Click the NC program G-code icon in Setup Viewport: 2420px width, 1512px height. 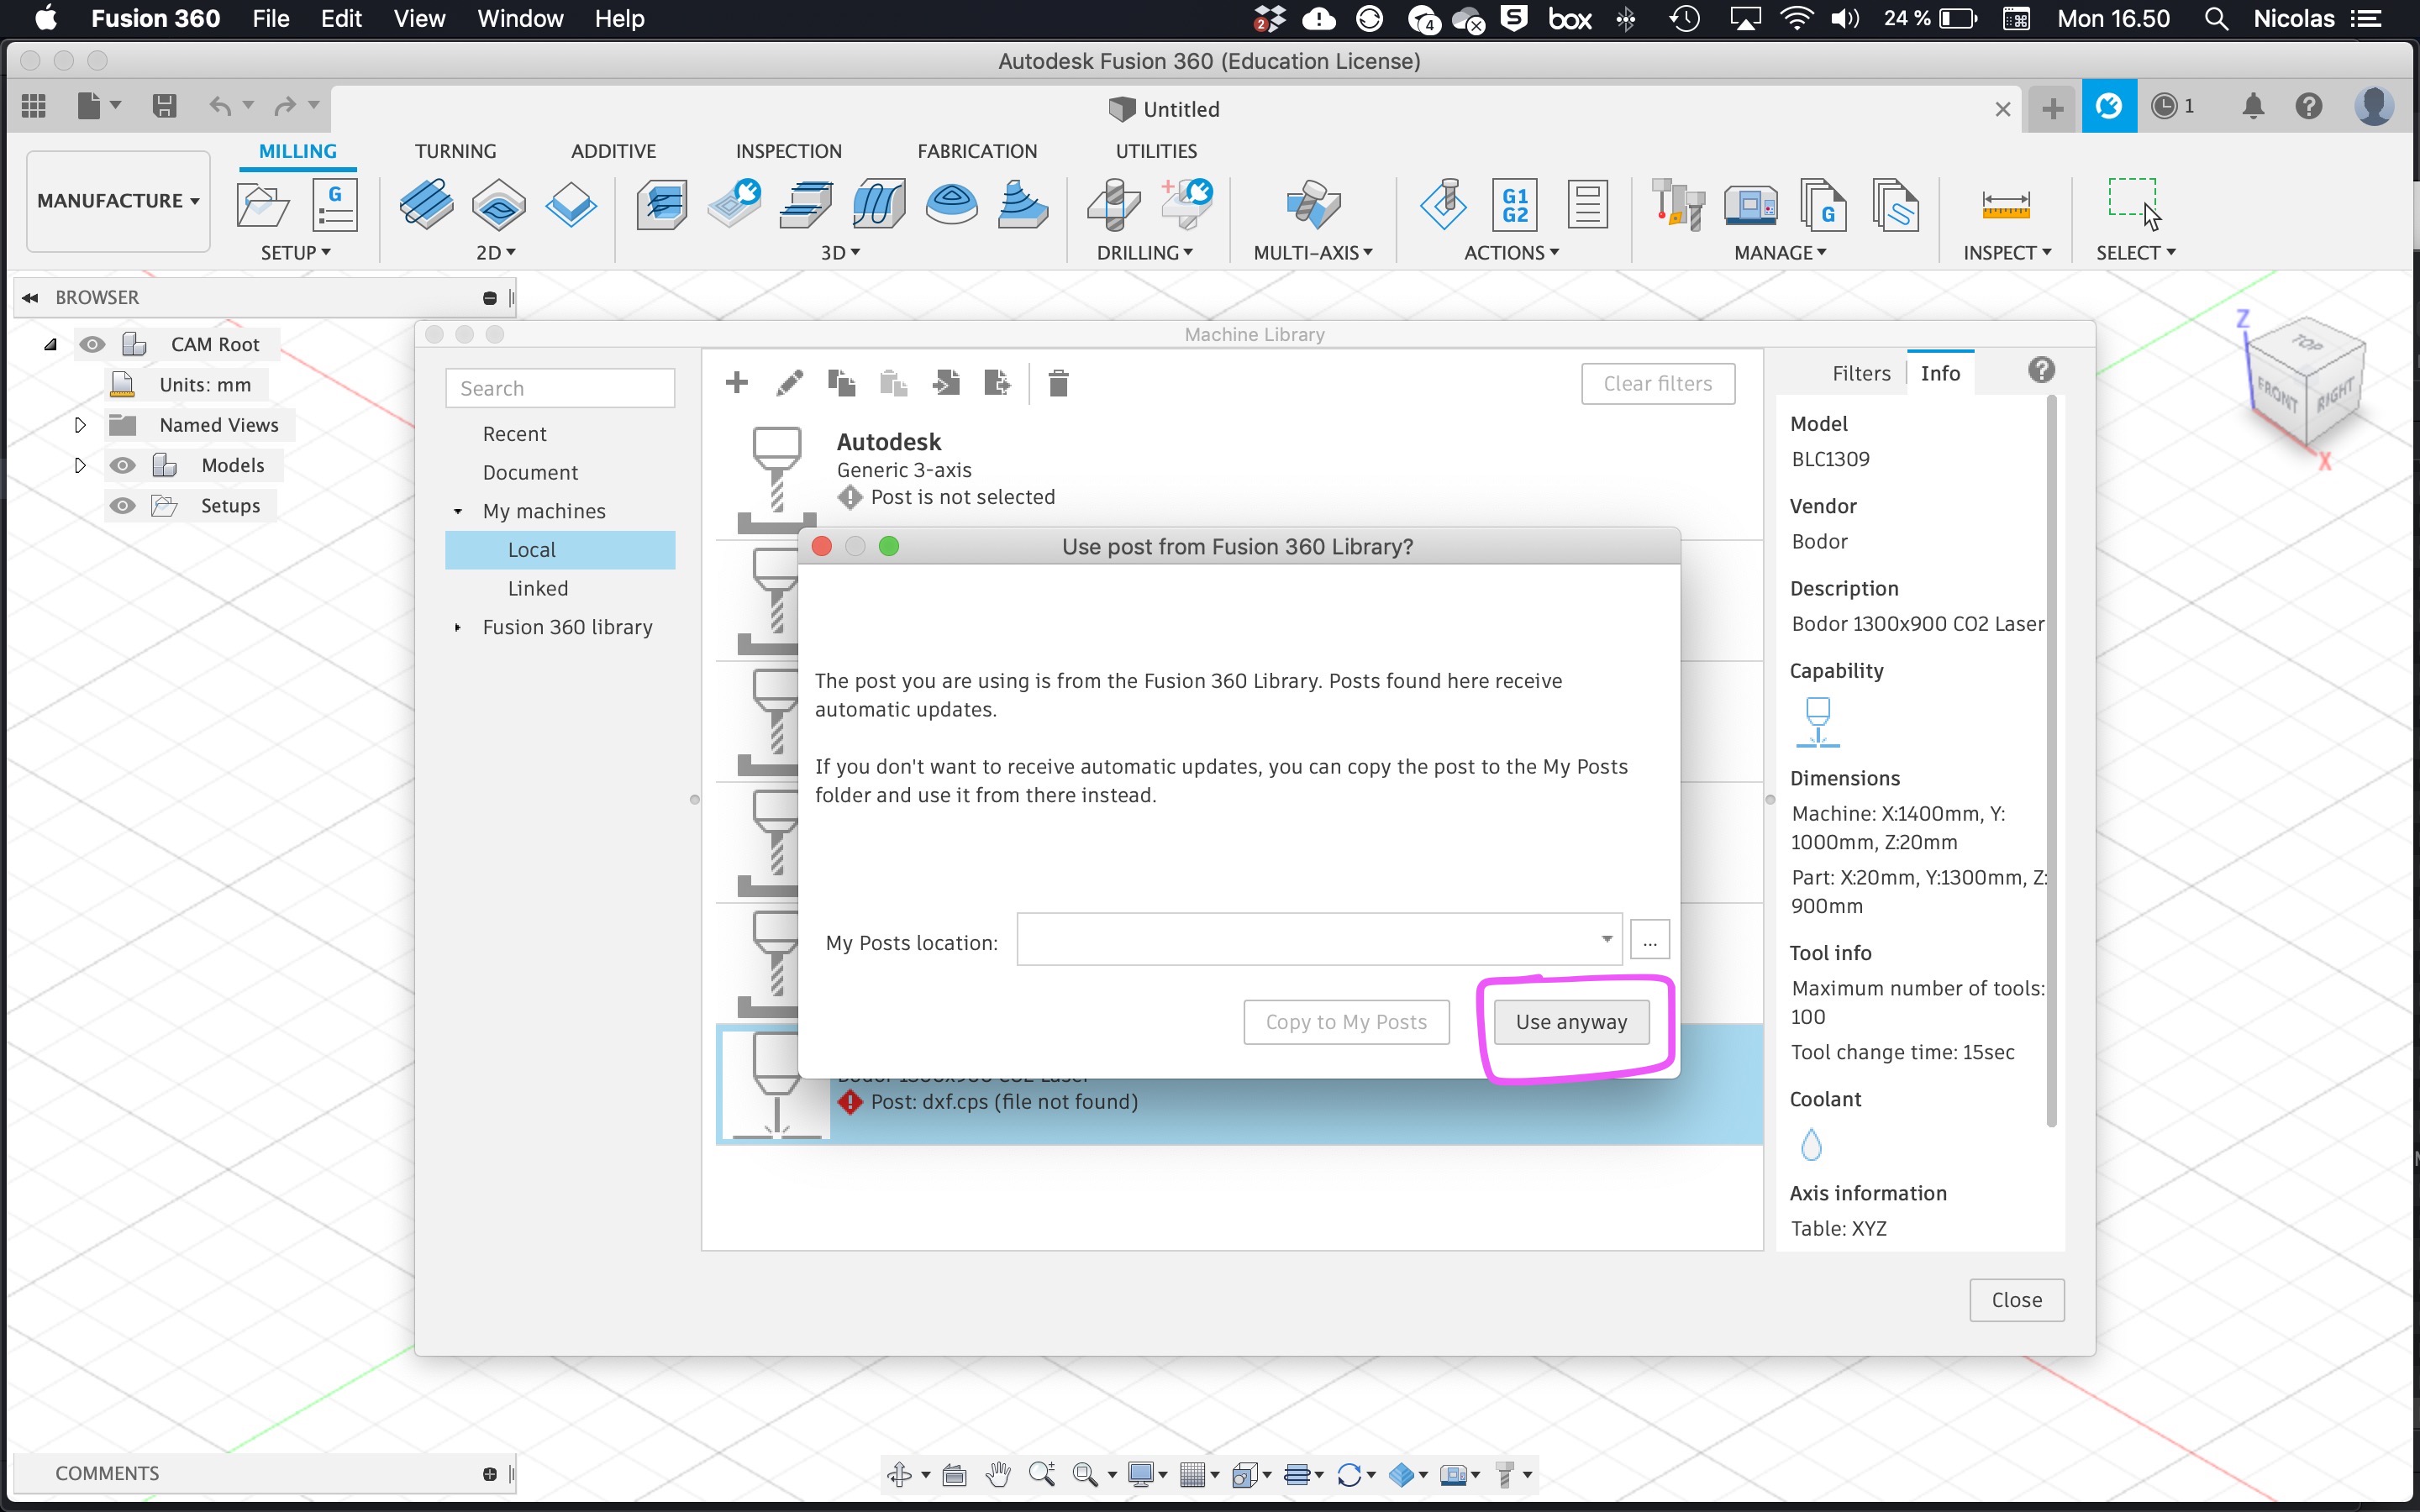coord(335,205)
